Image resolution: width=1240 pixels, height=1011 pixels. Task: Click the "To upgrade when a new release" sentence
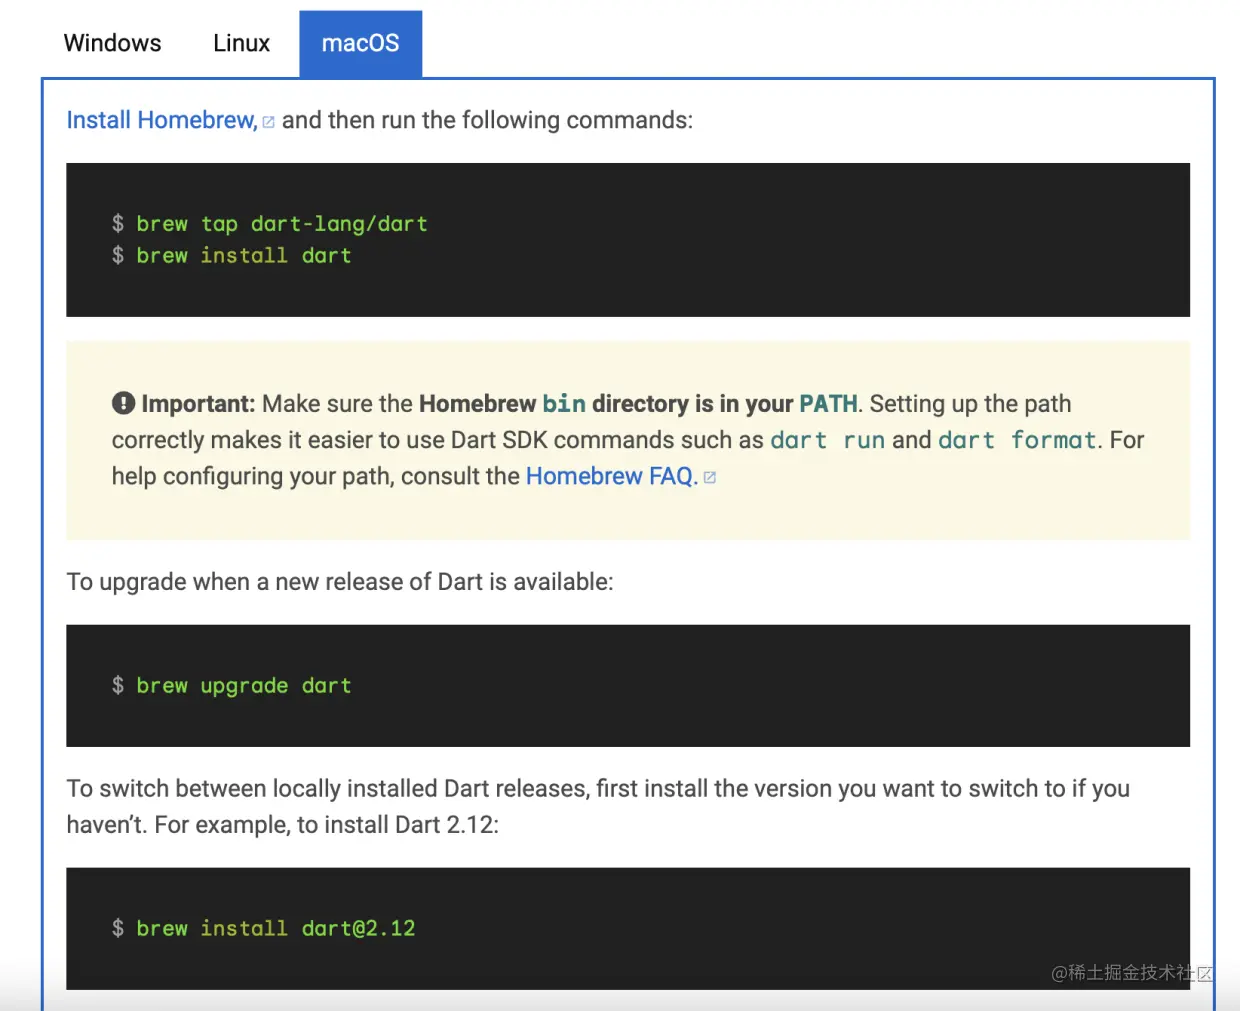pyautogui.click(x=340, y=582)
